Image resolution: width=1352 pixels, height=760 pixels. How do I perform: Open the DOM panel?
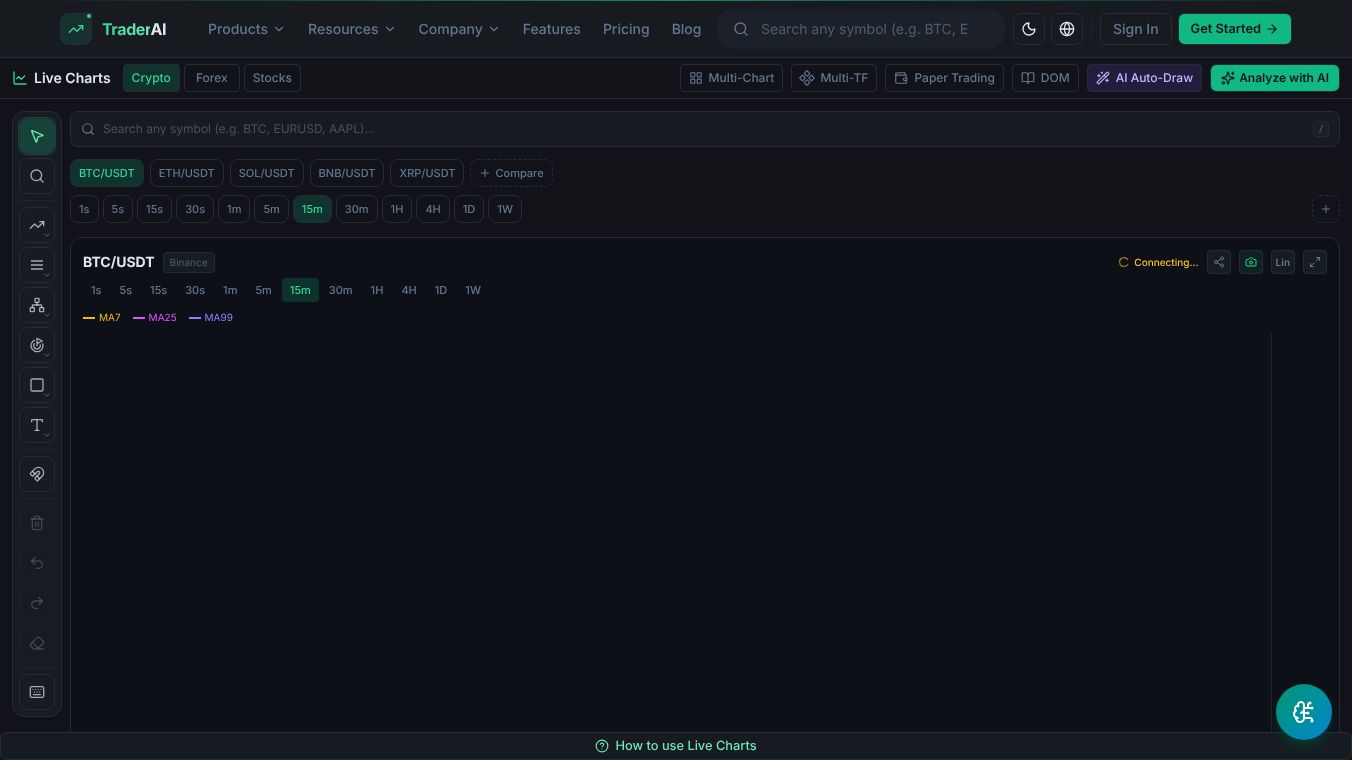(1045, 78)
